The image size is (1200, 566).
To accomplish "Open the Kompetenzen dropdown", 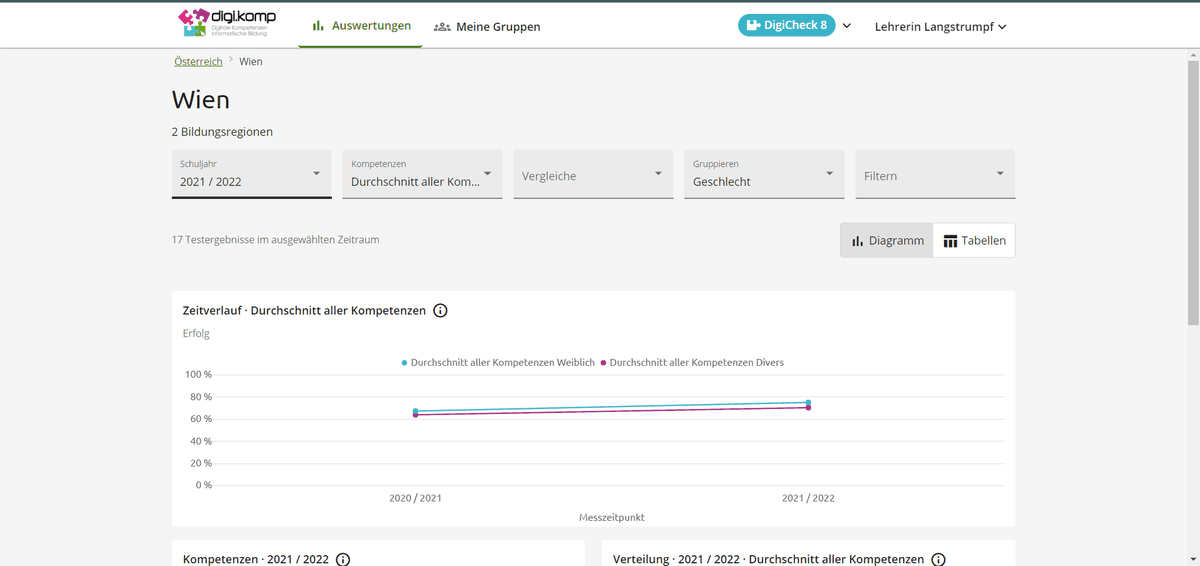I will pyautogui.click(x=422, y=174).
